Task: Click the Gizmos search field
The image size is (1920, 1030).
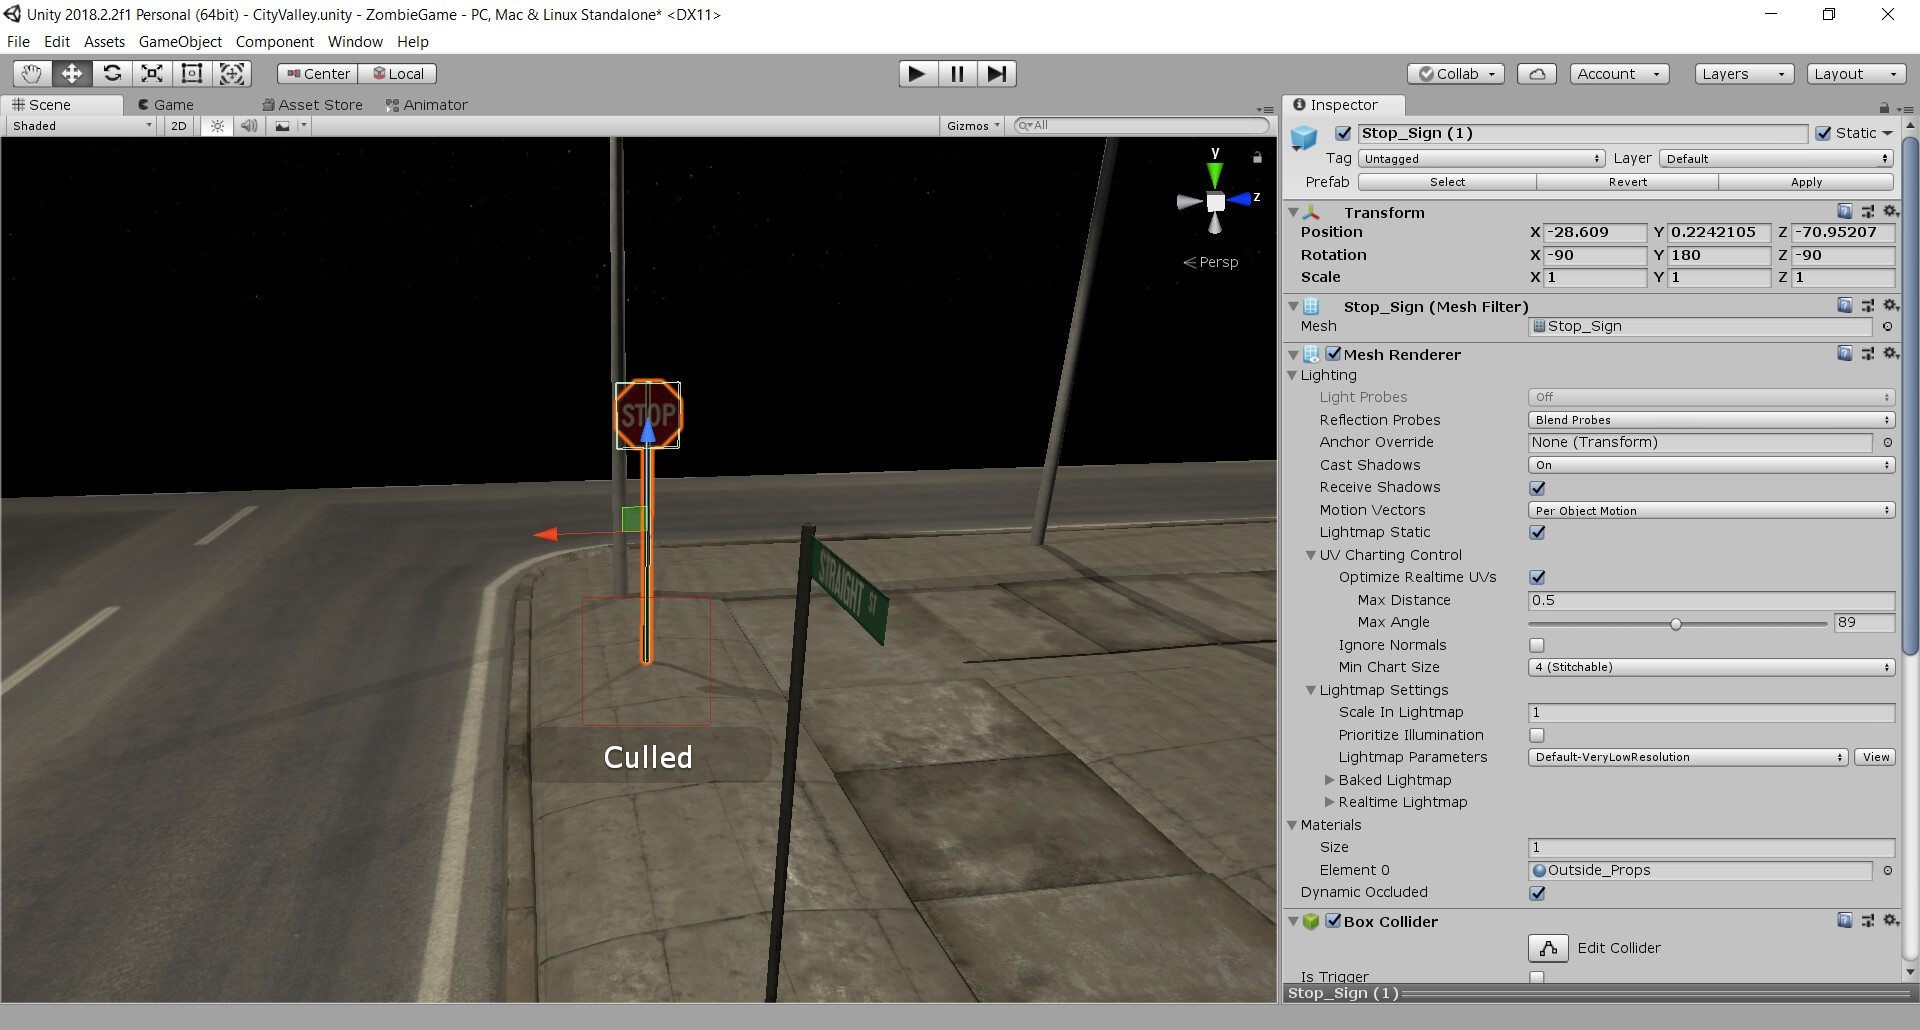Action: (1140, 125)
